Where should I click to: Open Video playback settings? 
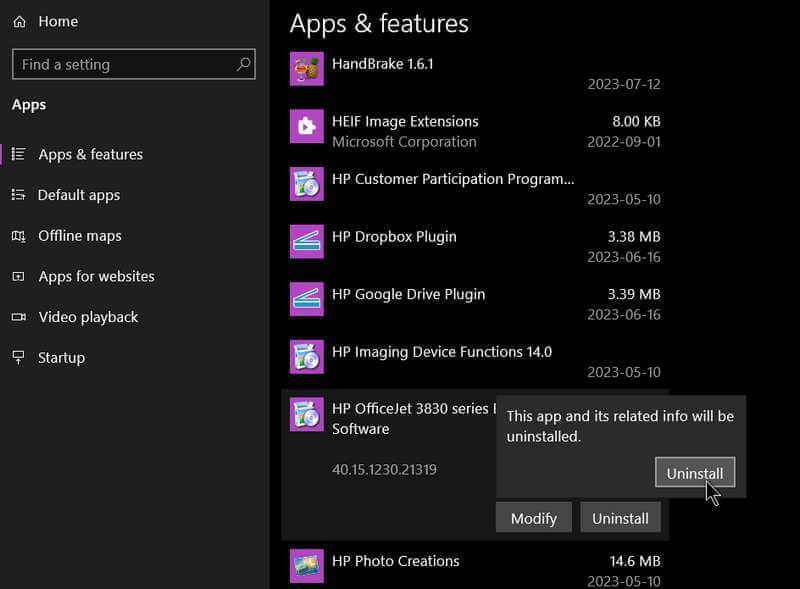point(88,317)
